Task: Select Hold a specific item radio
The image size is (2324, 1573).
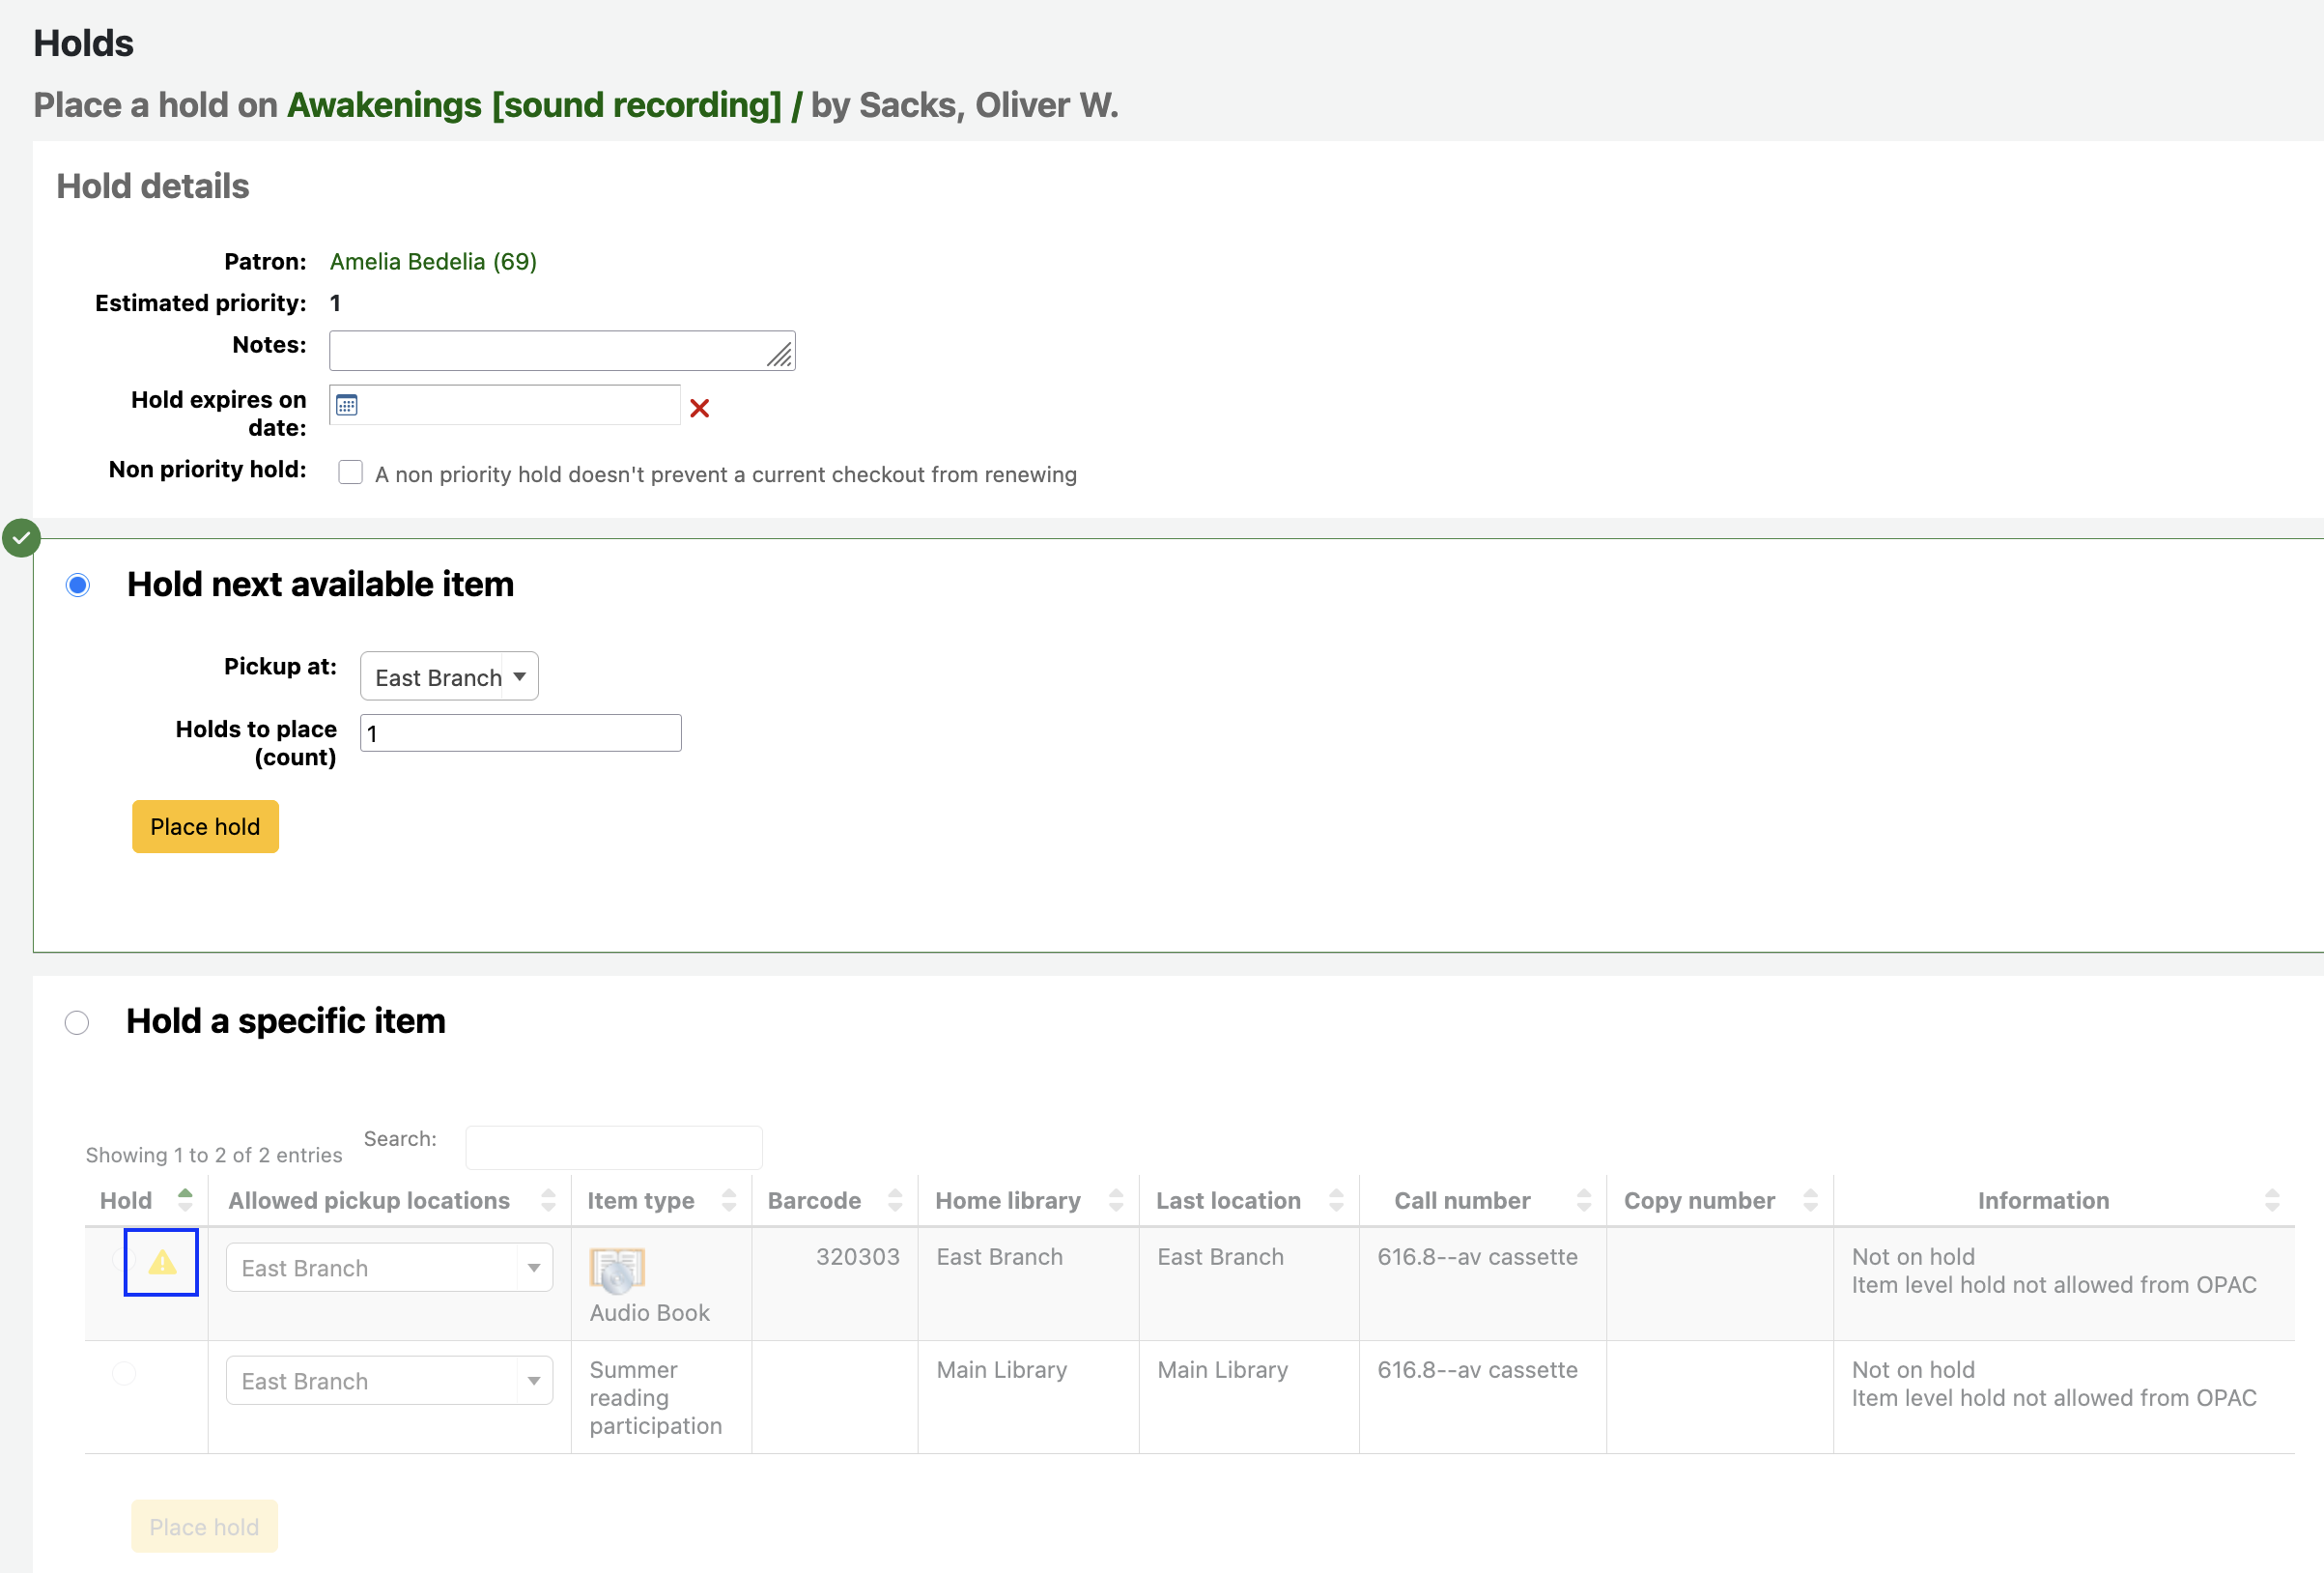Action: pyautogui.click(x=77, y=1022)
